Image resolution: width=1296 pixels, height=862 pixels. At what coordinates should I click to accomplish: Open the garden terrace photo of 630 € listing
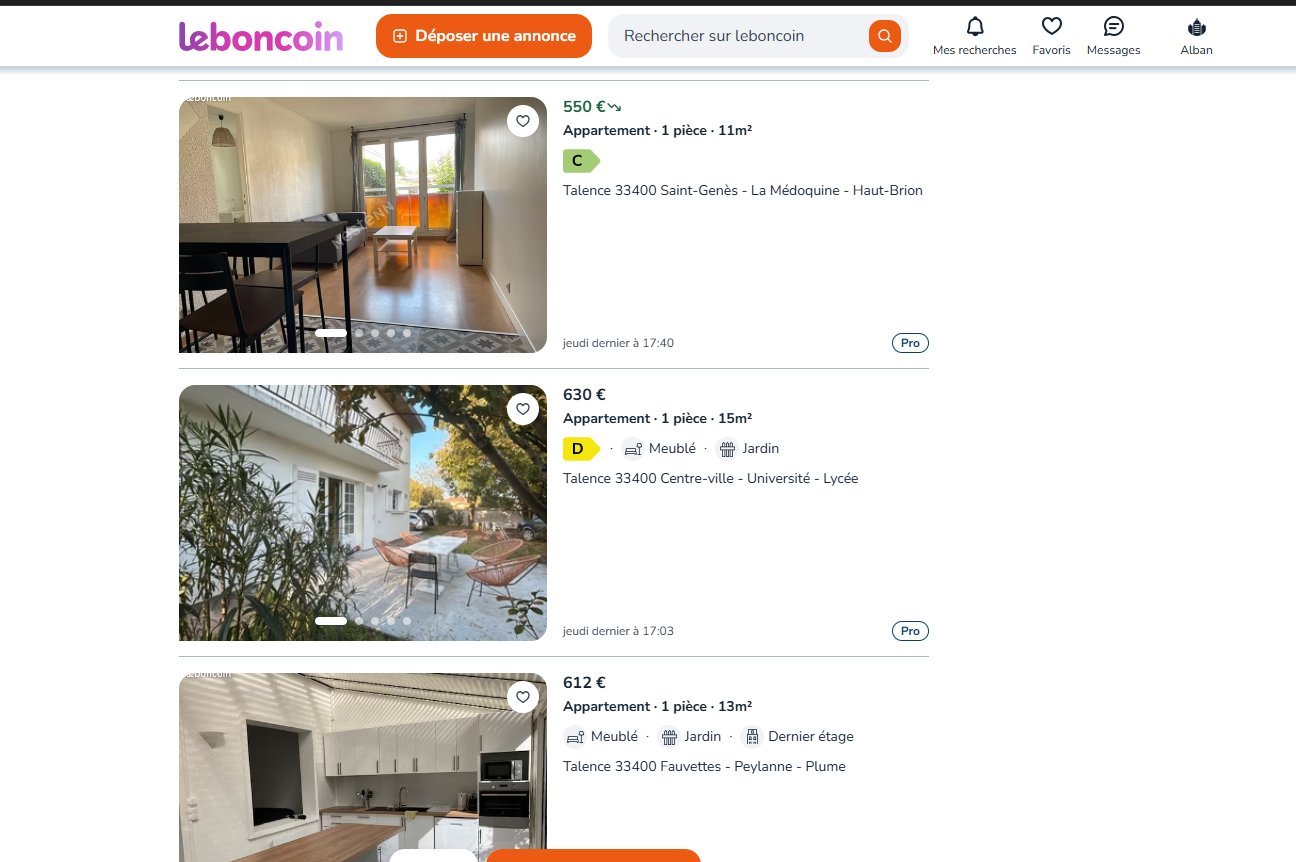(x=363, y=513)
